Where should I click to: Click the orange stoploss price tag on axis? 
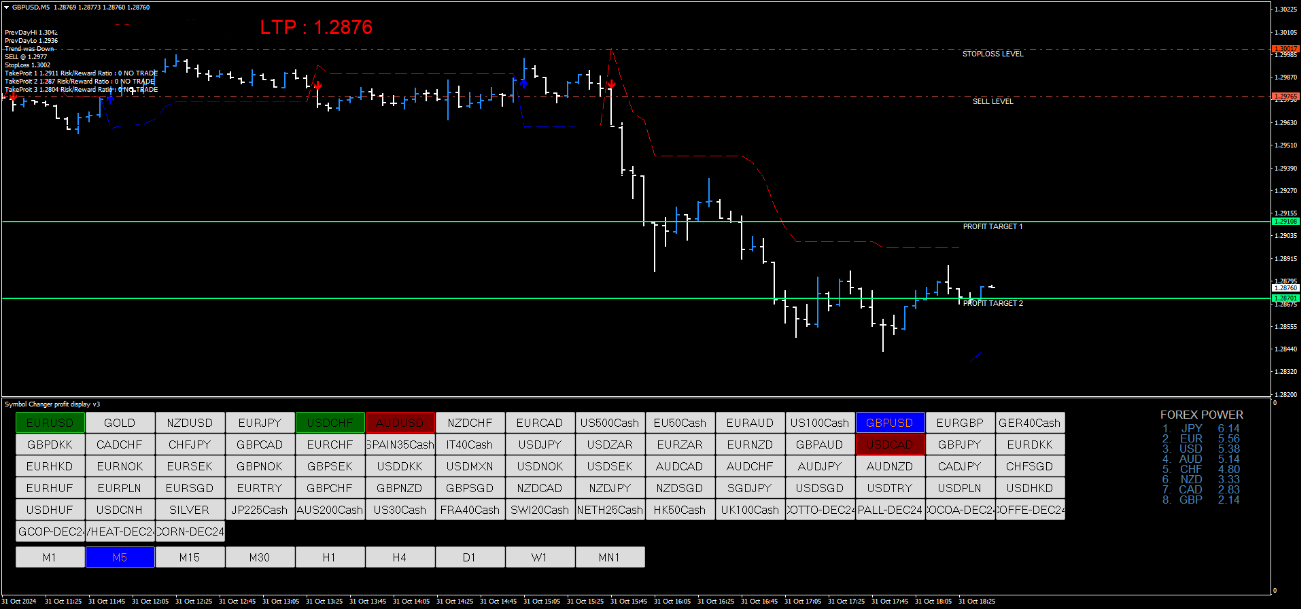pyautogui.click(x=1283, y=48)
